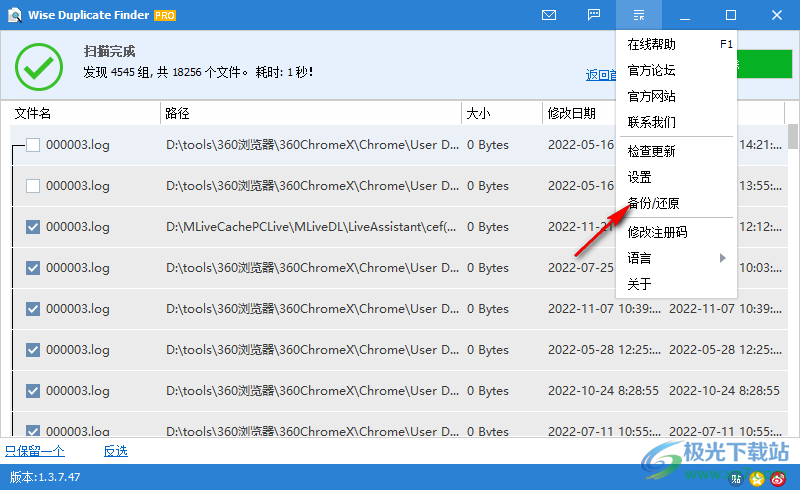Viewport: 800px width, 490px height.
Task: Maximize the Wise Duplicate Finder window
Action: pos(731,15)
